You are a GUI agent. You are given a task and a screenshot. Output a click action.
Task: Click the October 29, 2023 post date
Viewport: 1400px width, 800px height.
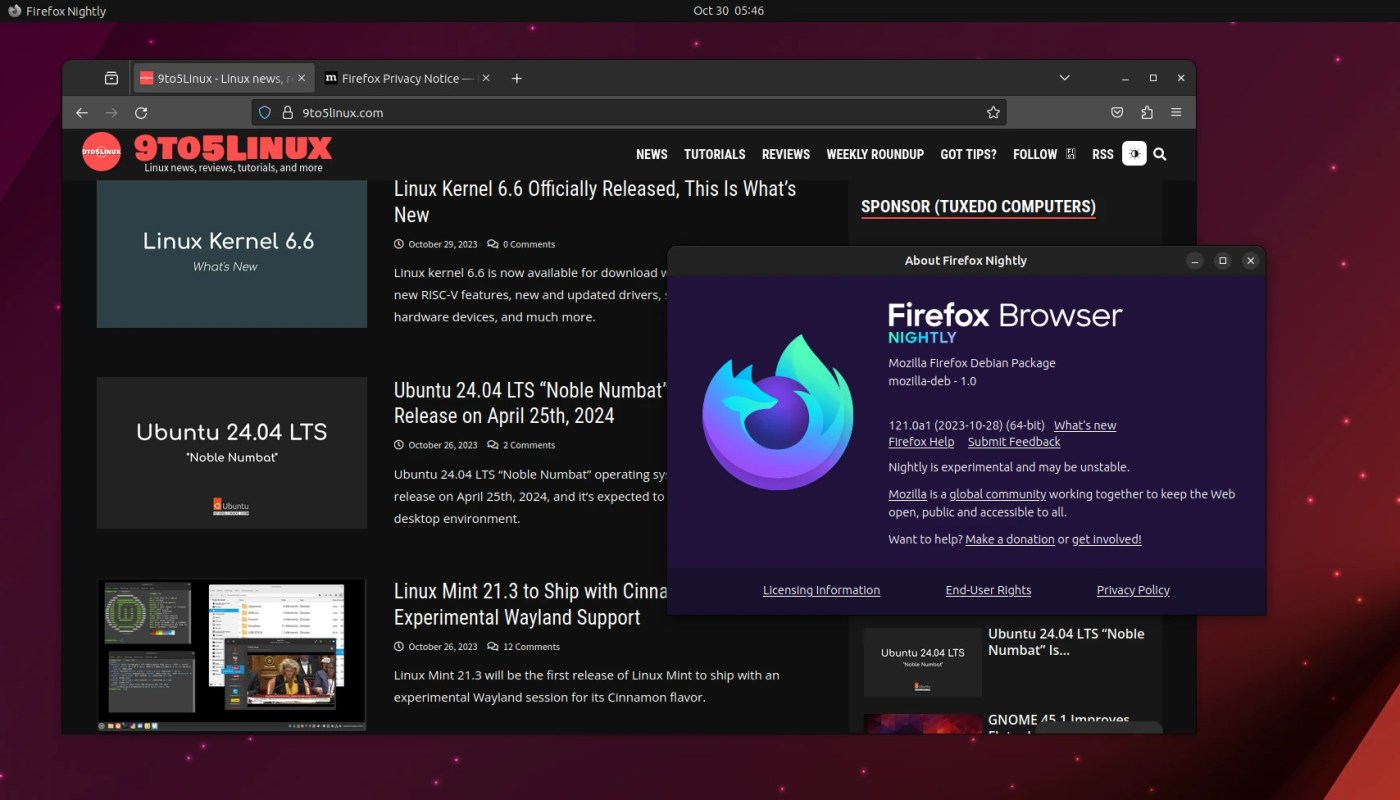[443, 244]
